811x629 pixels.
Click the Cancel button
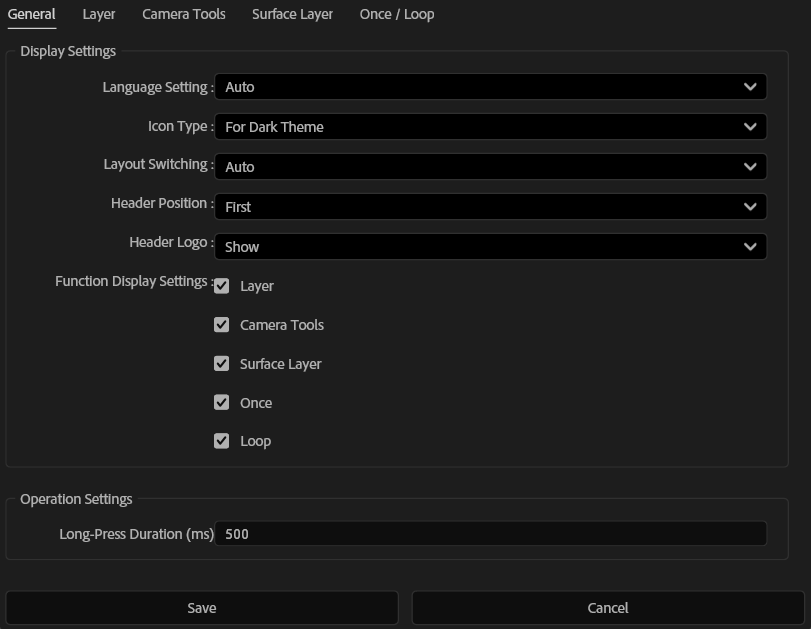tap(608, 607)
